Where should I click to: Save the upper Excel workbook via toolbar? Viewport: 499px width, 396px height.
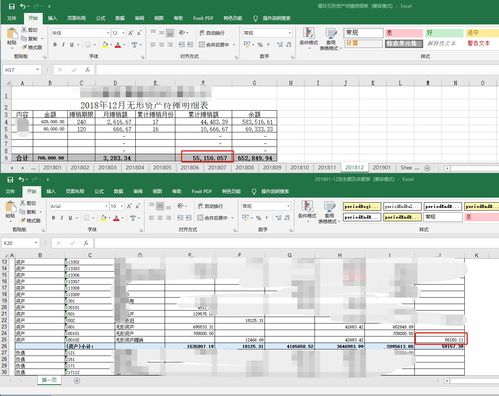click(x=12, y=6)
